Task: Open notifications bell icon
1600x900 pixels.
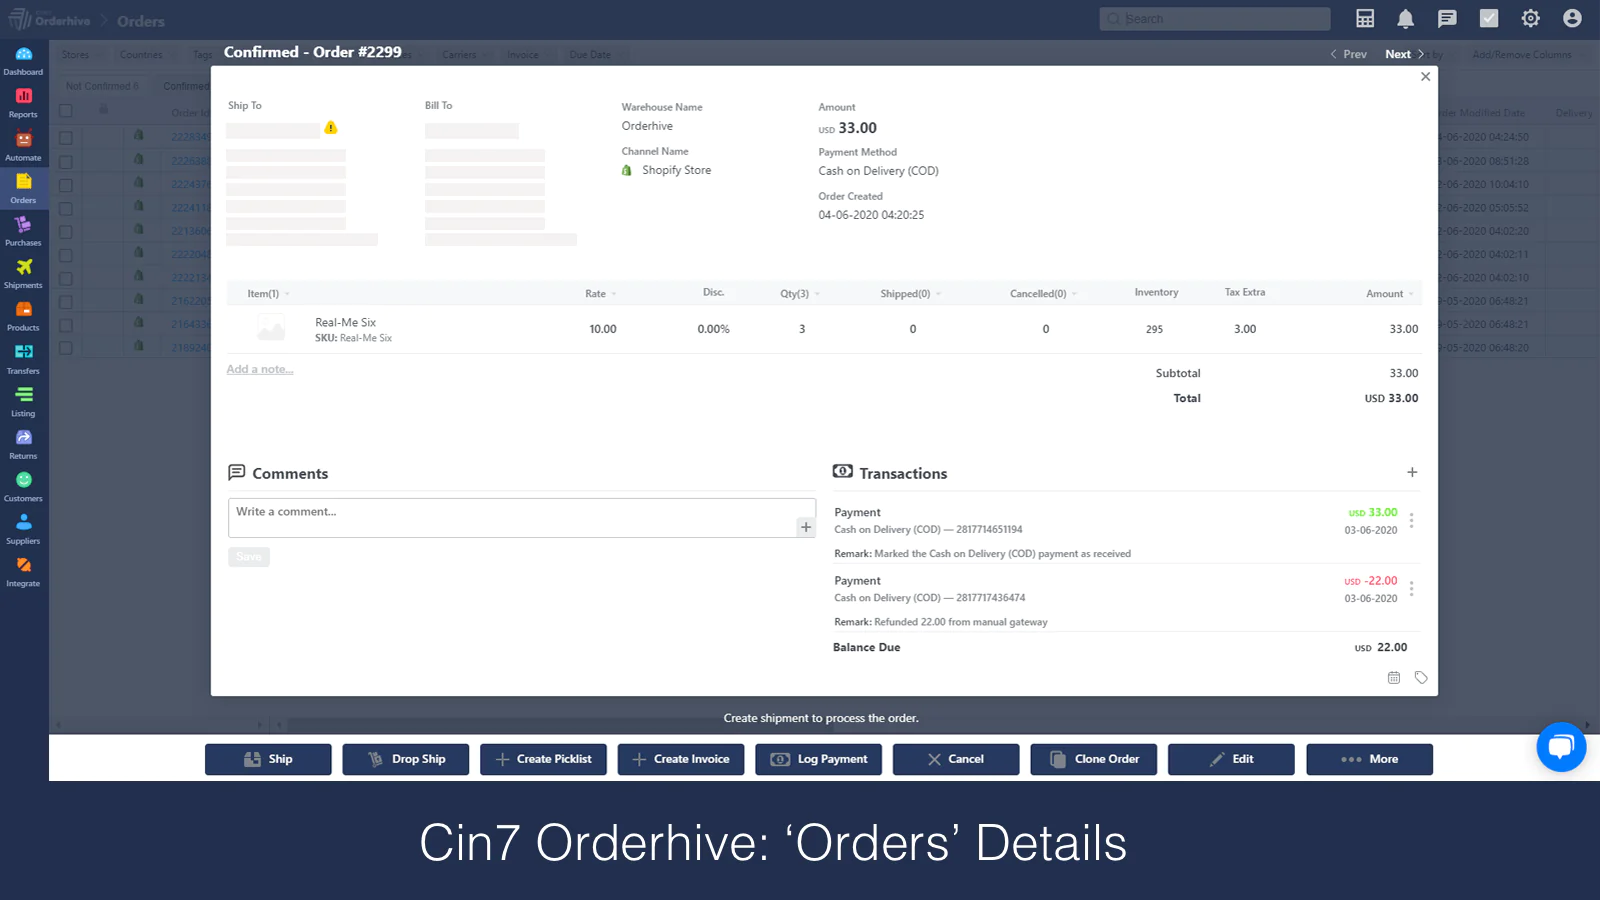Action: [x=1406, y=18]
